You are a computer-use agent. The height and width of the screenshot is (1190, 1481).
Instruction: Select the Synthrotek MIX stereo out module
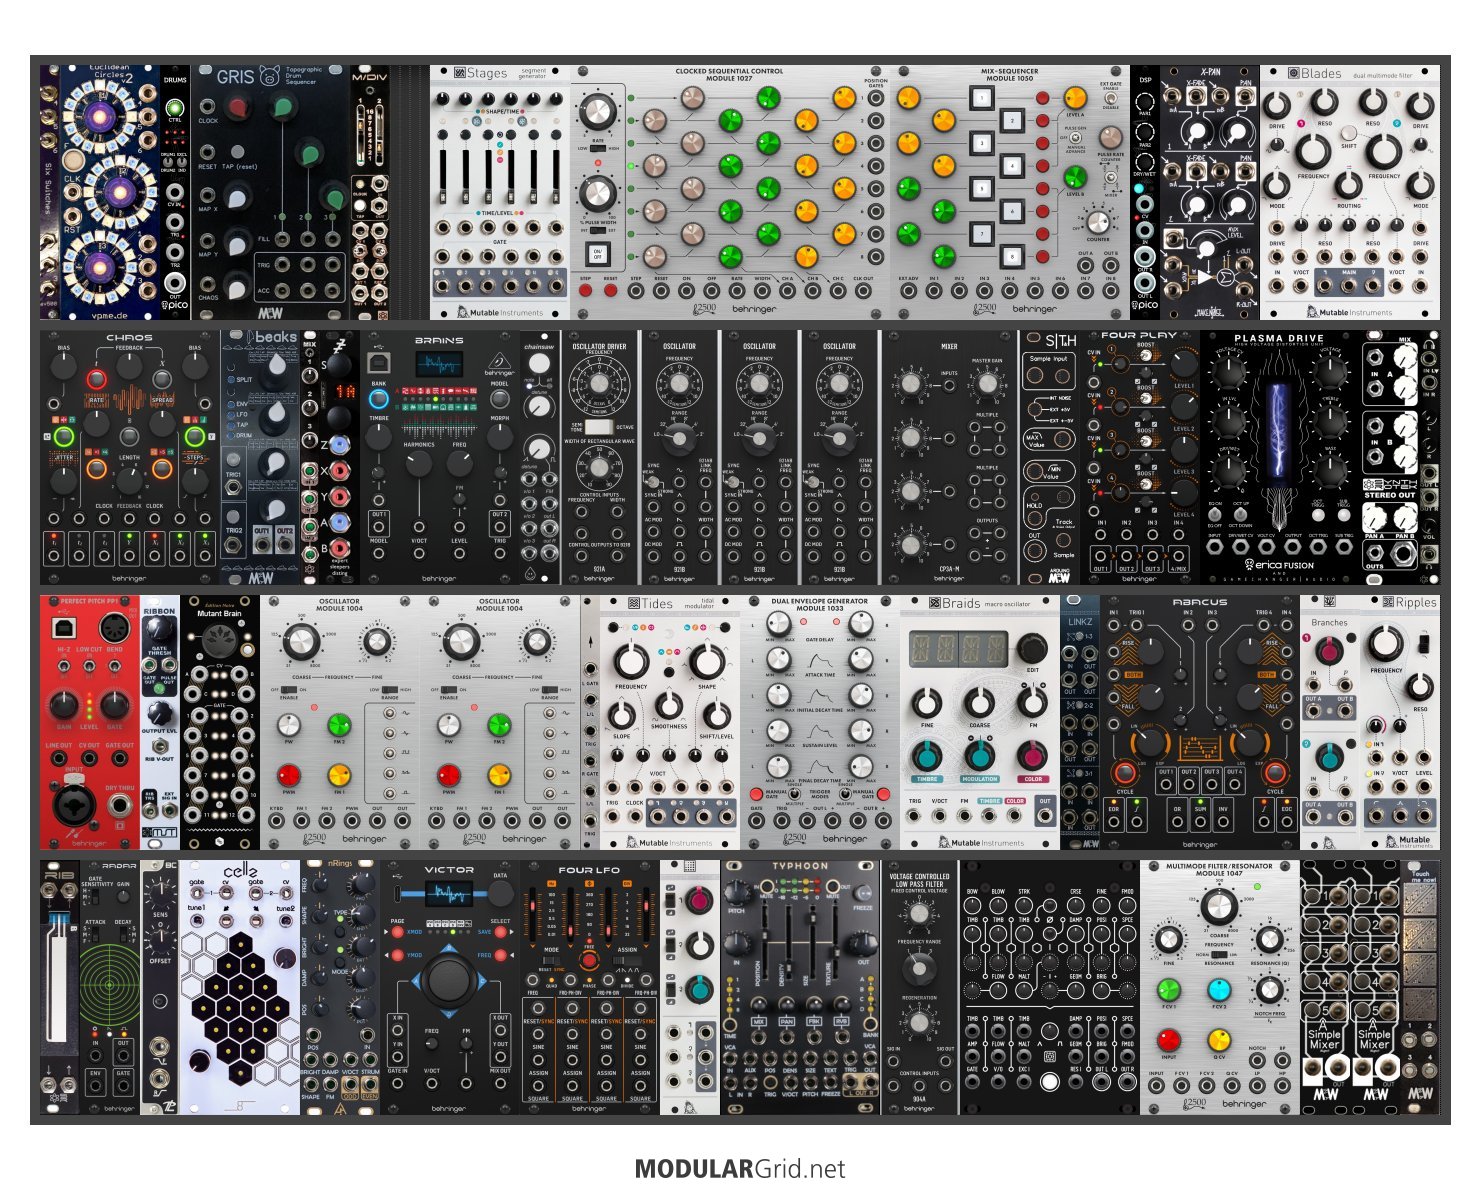click(x=1390, y=457)
